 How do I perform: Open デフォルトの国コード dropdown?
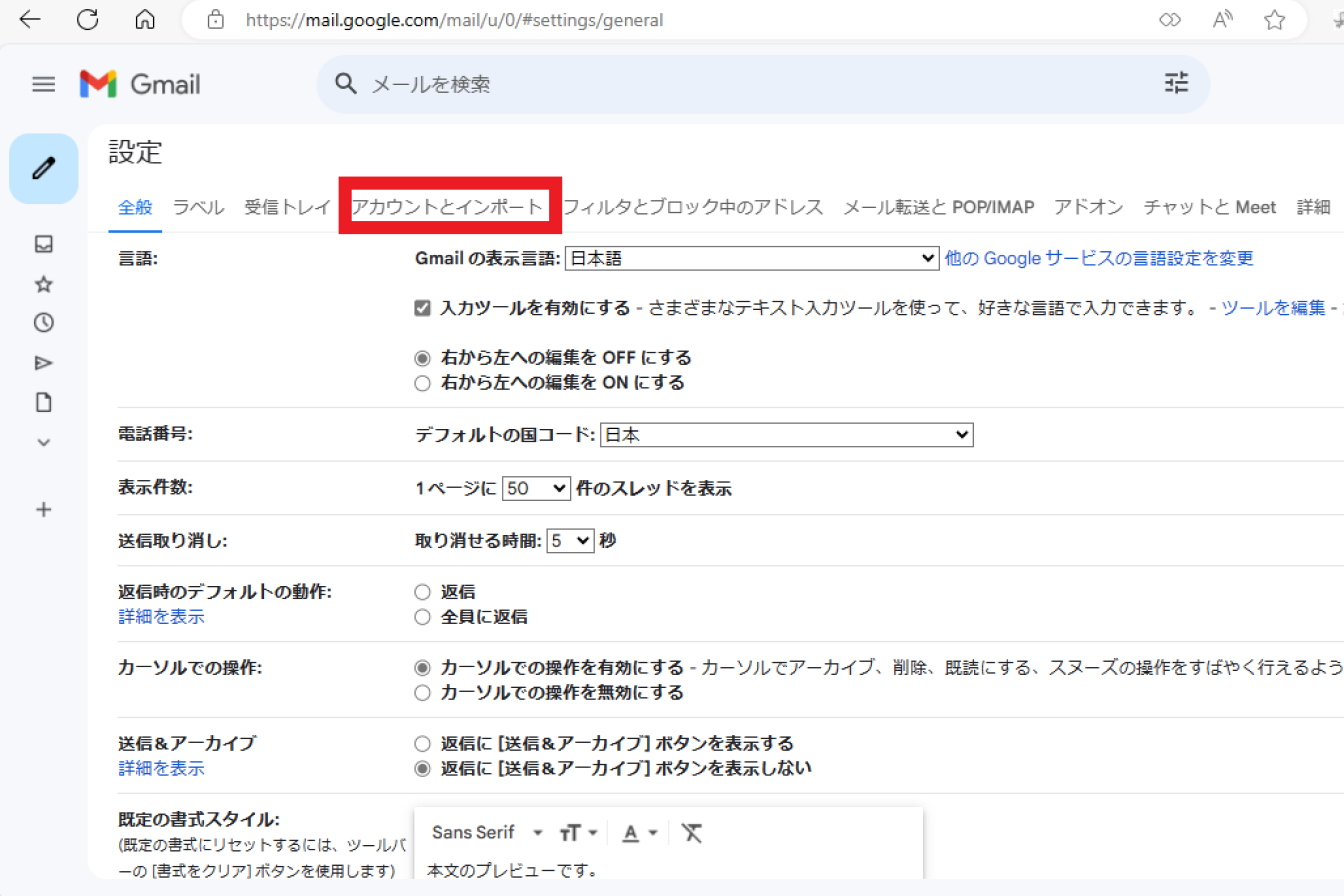786,435
